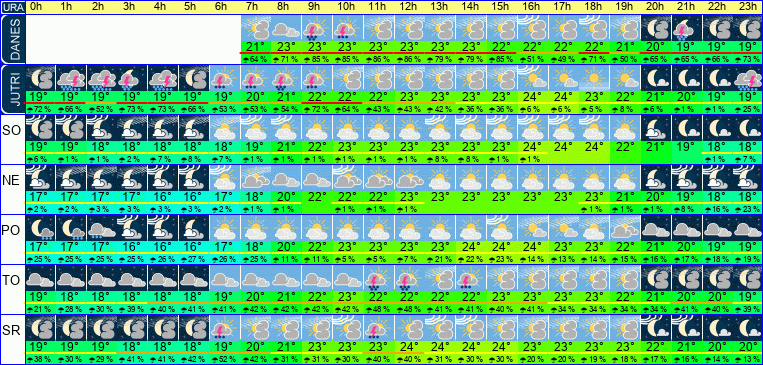The width and height of the screenshot is (763, 365).
Task: Click the 12h column header
Action: (x=409, y=7)
